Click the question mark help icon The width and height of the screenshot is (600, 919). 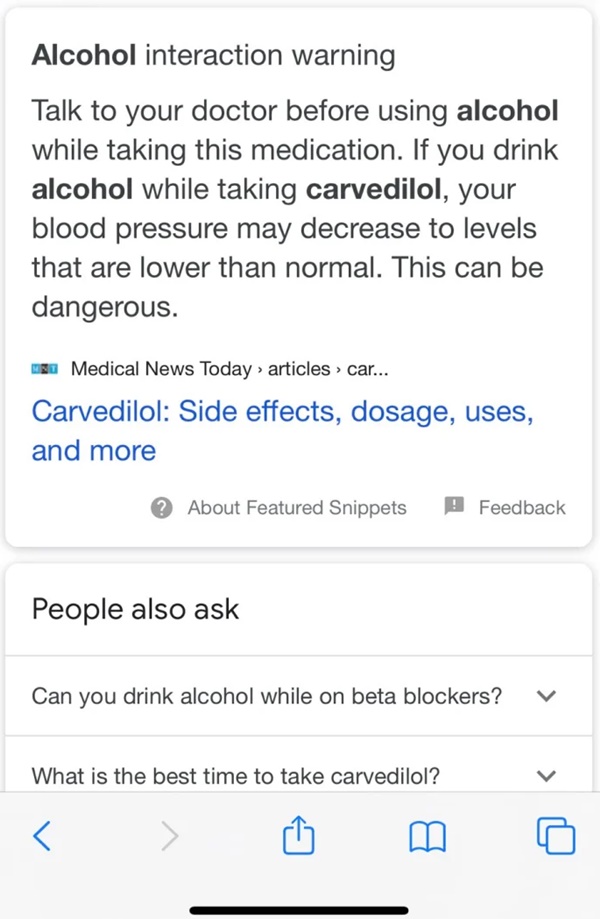point(162,508)
